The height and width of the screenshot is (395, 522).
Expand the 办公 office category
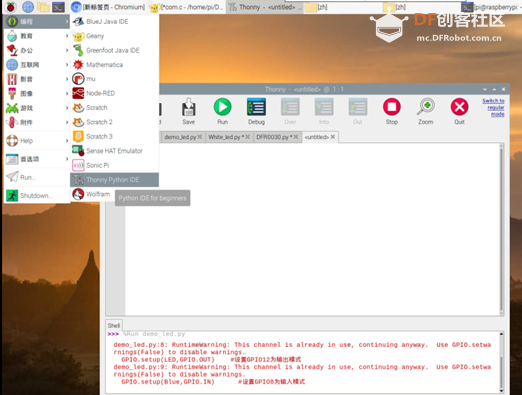click(37, 50)
